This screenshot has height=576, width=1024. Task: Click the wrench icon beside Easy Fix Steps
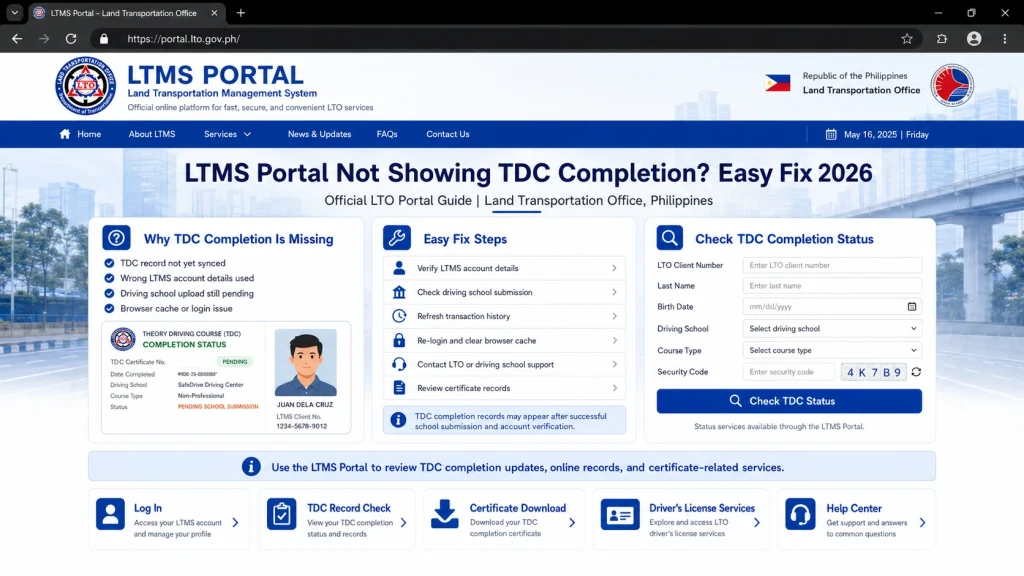pos(397,238)
